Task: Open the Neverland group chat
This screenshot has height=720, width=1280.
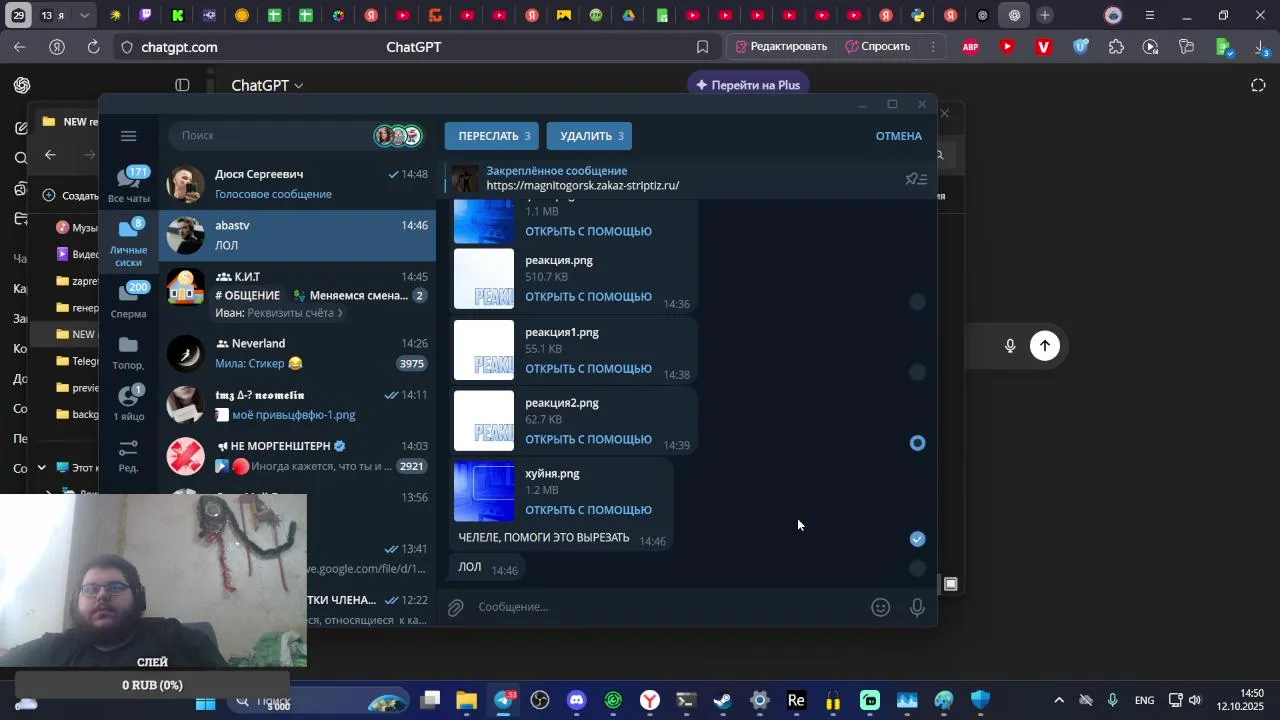Action: click(x=297, y=354)
